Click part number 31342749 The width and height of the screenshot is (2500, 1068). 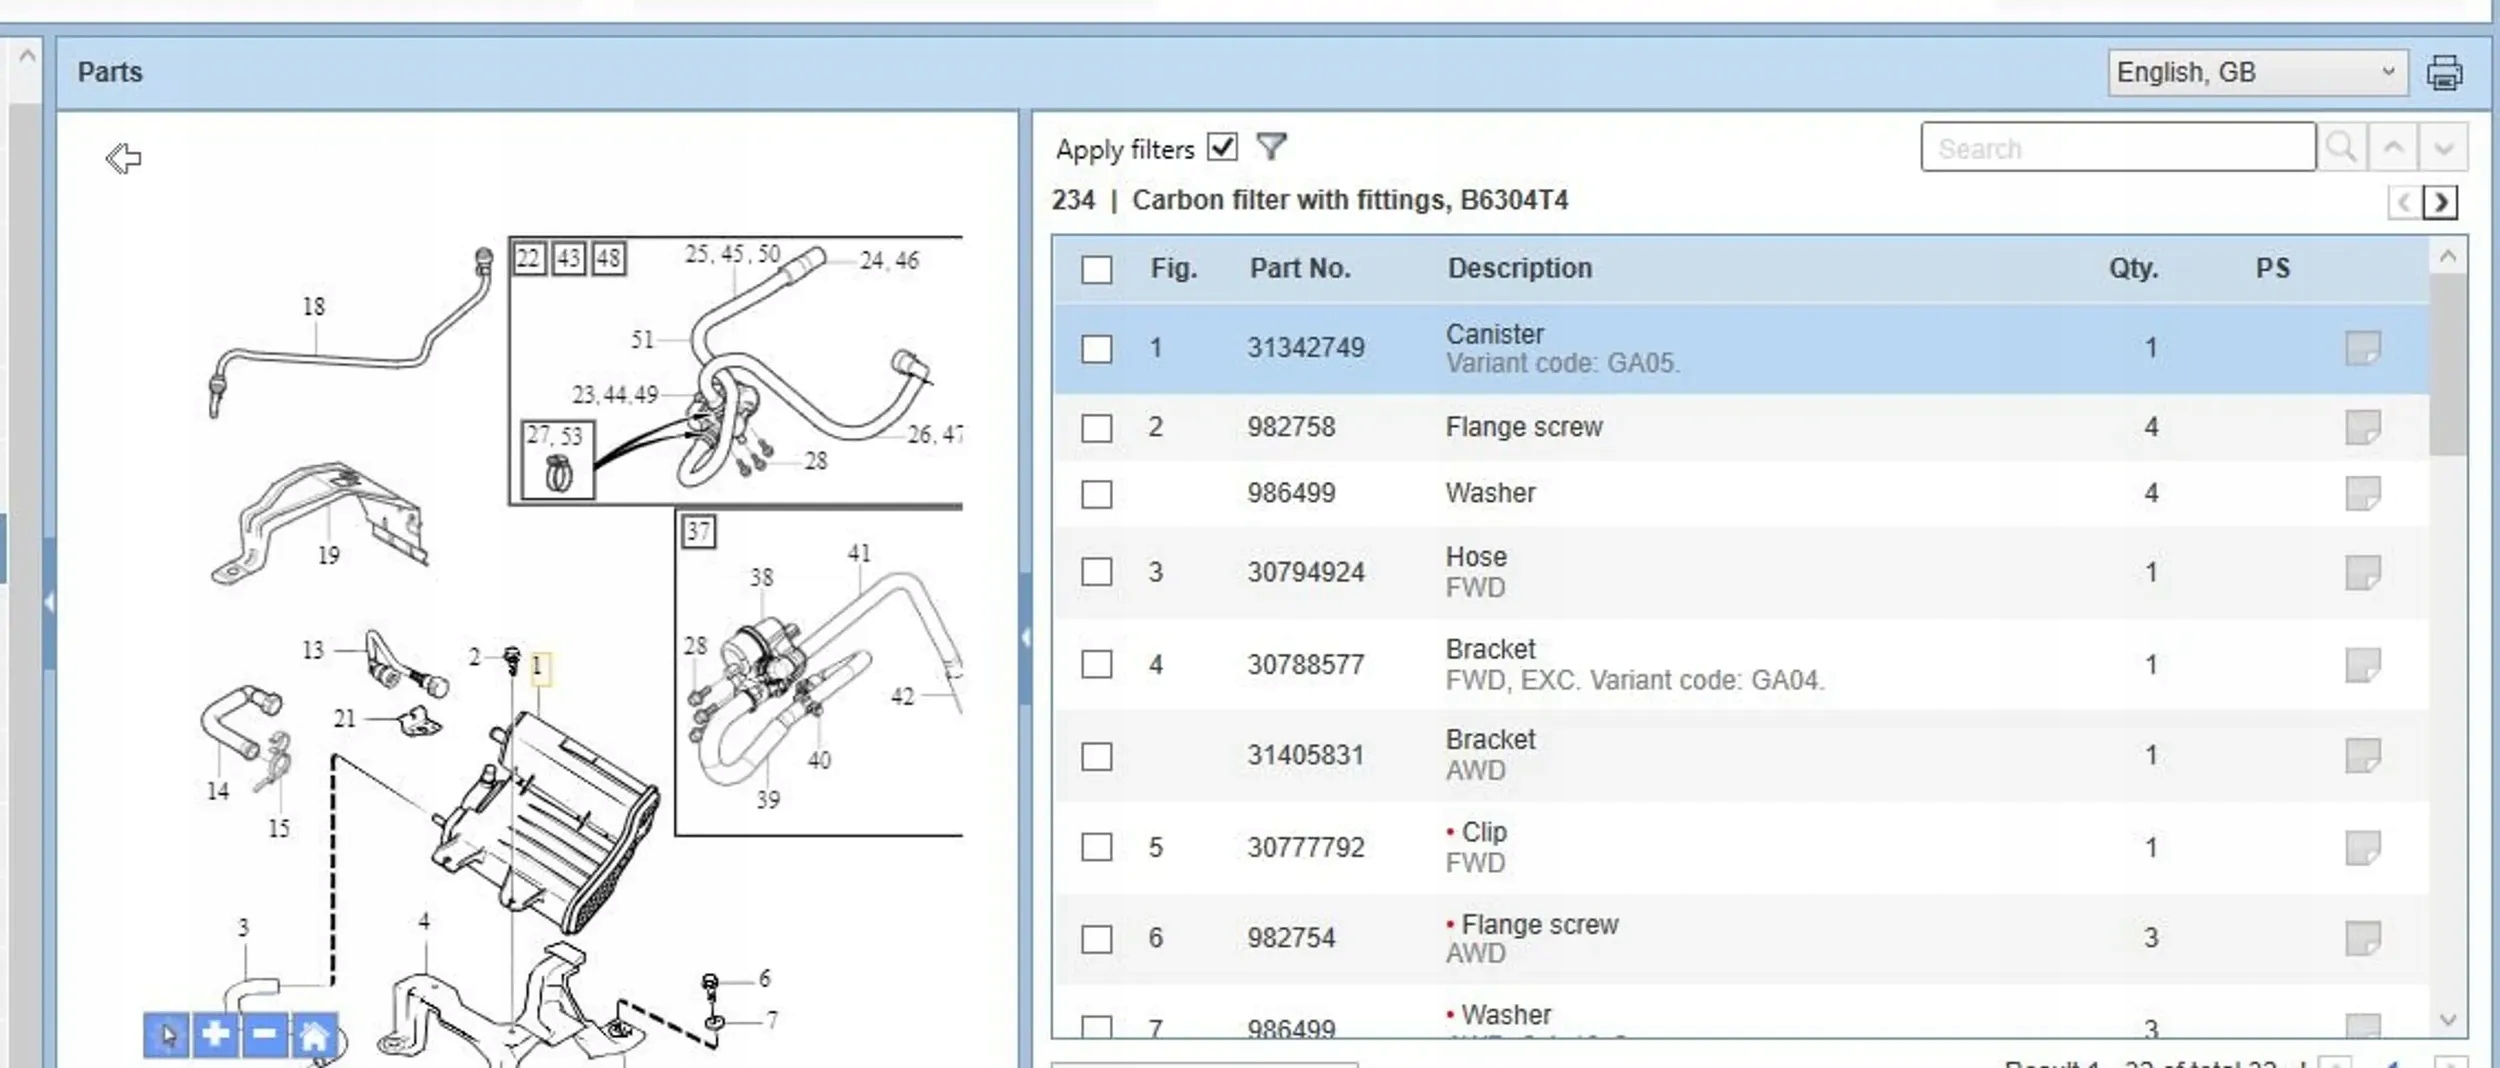[x=1306, y=348]
